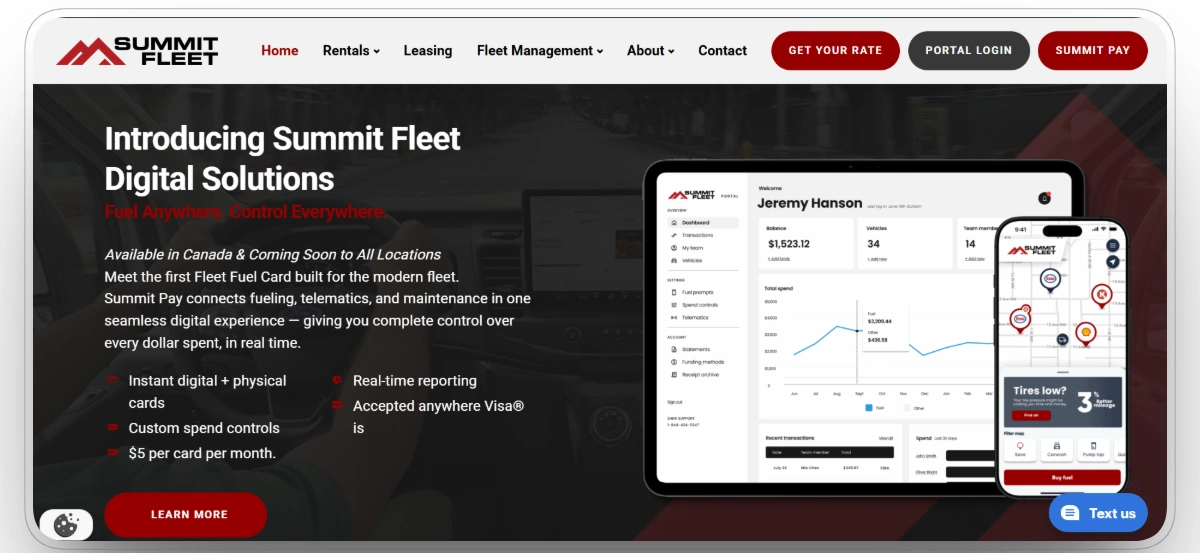Click the red Buy fuel button in phone mockup
1200x553 pixels.
click(x=1062, y=478)
